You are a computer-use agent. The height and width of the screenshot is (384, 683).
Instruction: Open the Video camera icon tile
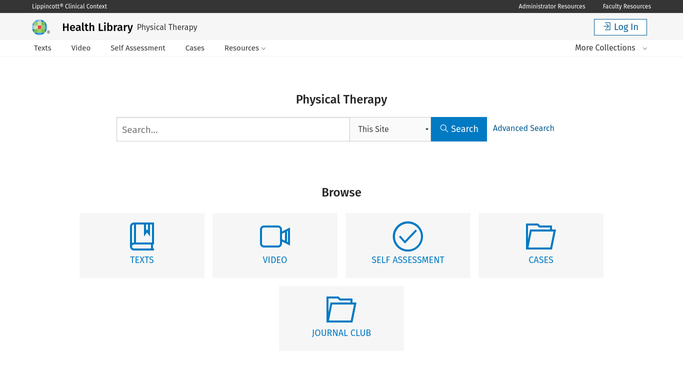tap(275, 236)
